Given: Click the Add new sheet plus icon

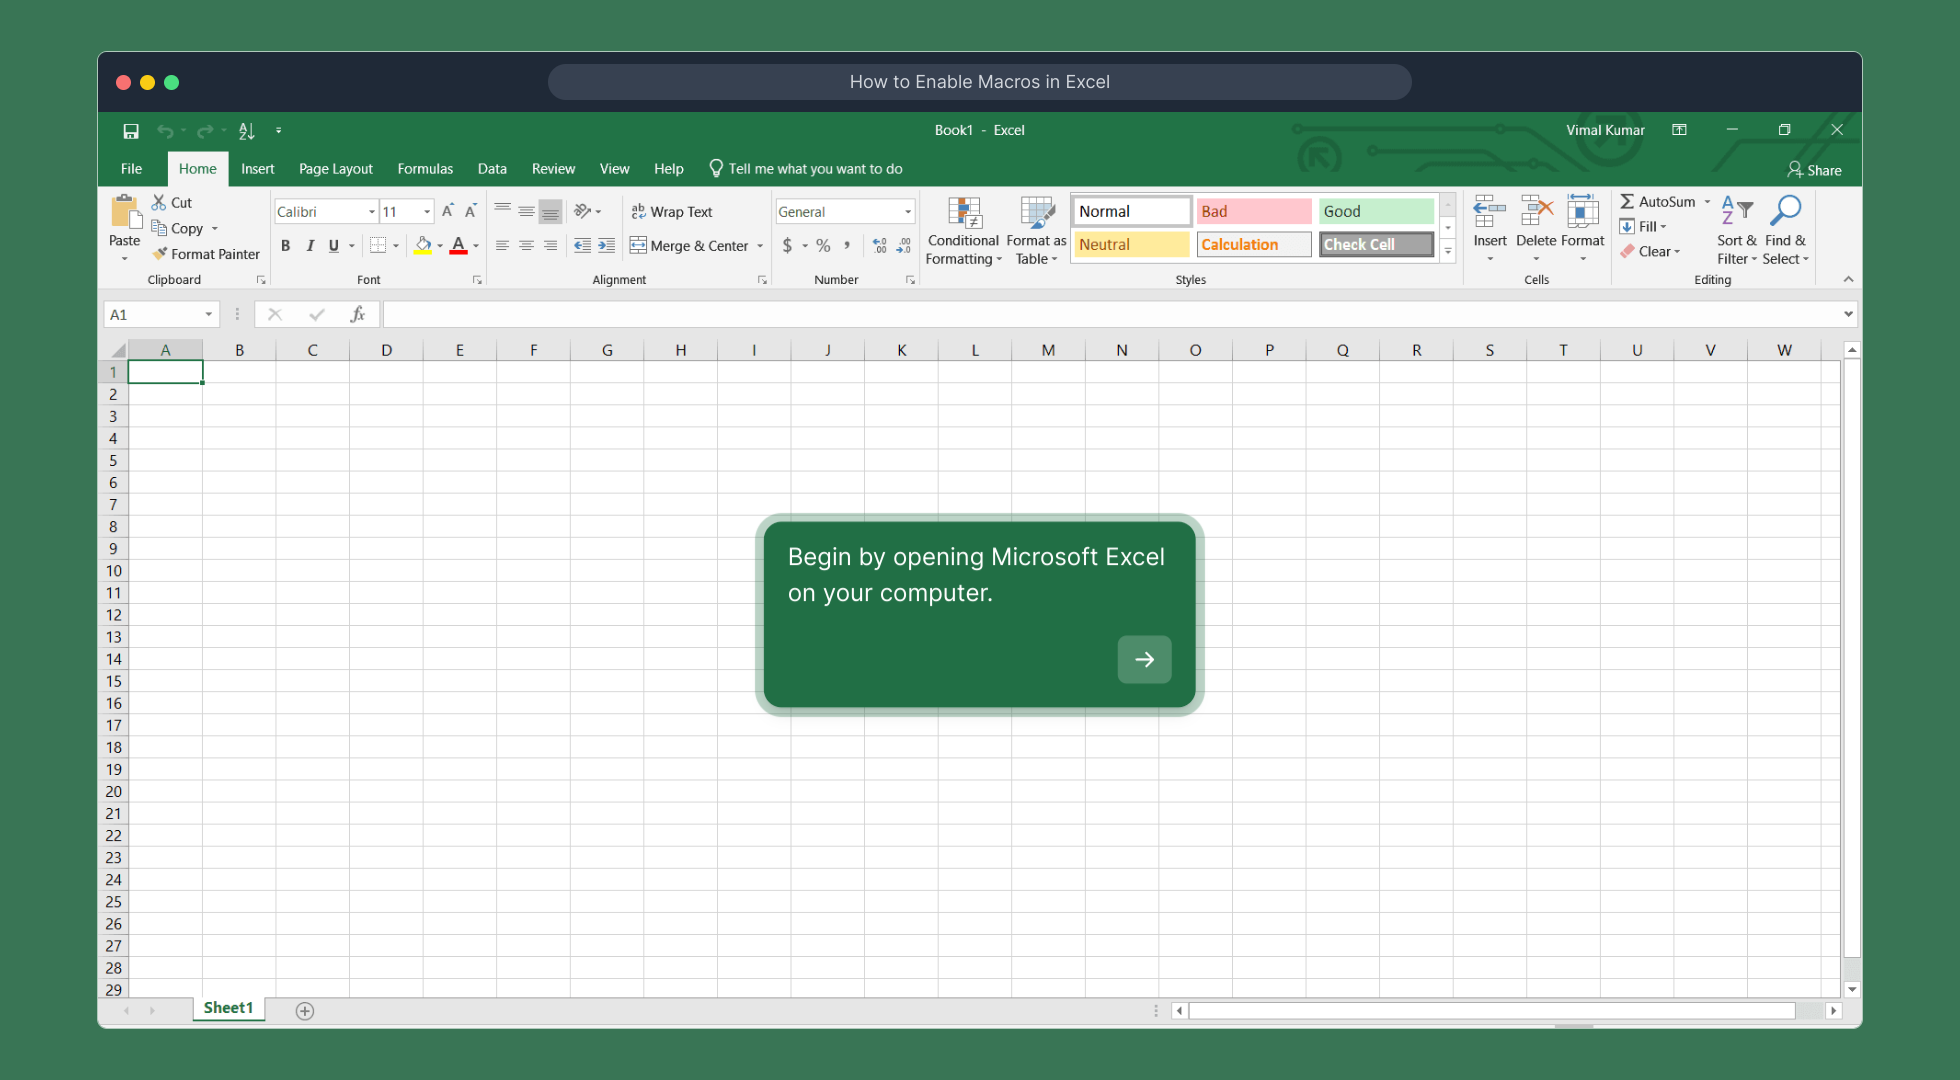Looking at the screenshot, I should [305, 1011].
